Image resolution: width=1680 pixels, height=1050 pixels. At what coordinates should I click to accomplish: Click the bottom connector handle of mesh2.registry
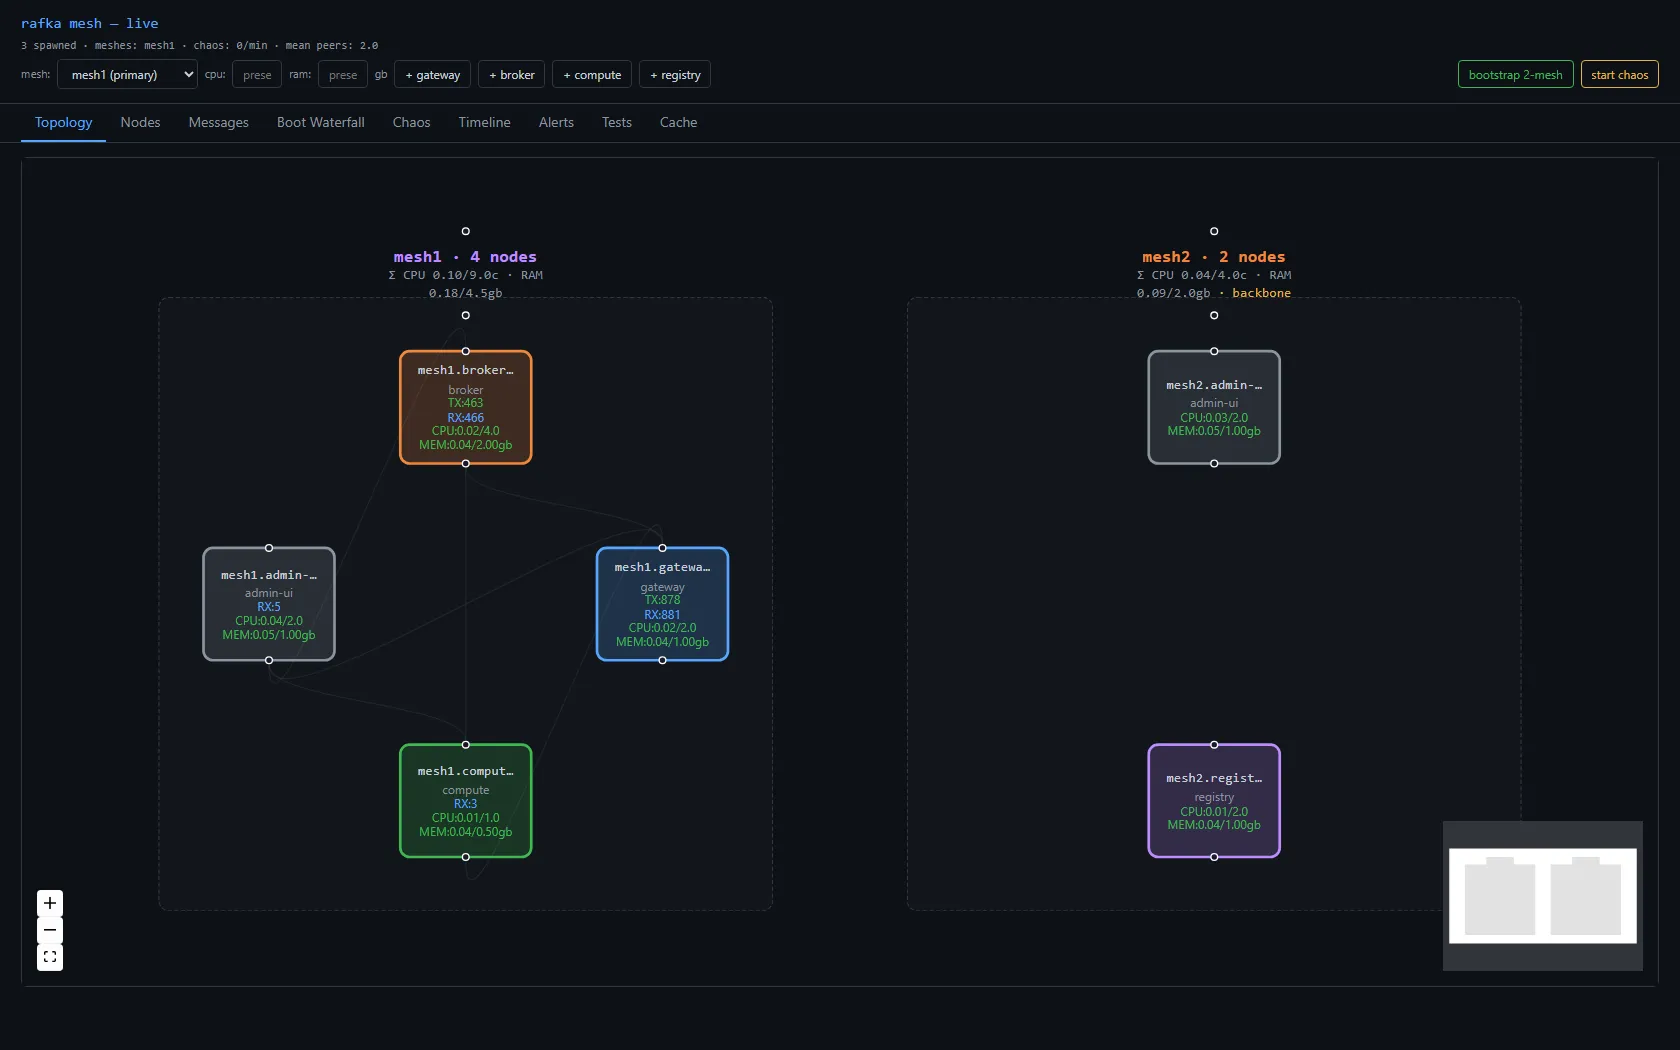[1214, 857]
